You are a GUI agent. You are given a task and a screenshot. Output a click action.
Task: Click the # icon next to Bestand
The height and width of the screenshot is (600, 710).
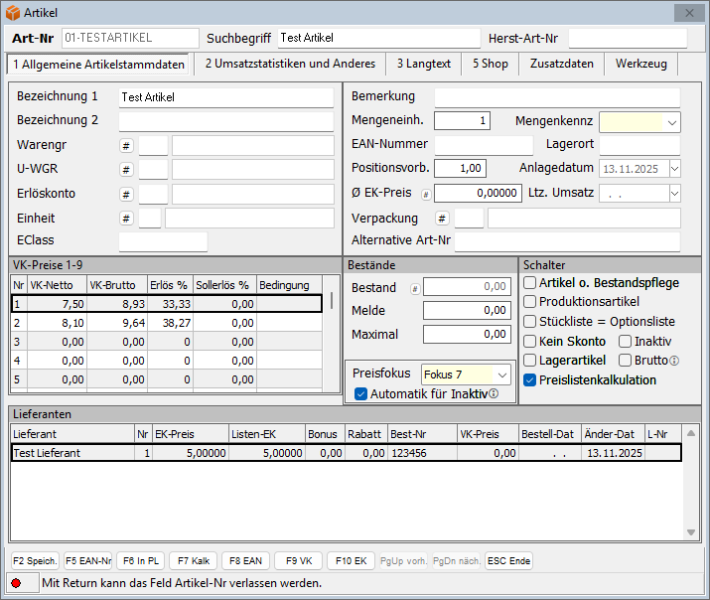tap(415, 288)
